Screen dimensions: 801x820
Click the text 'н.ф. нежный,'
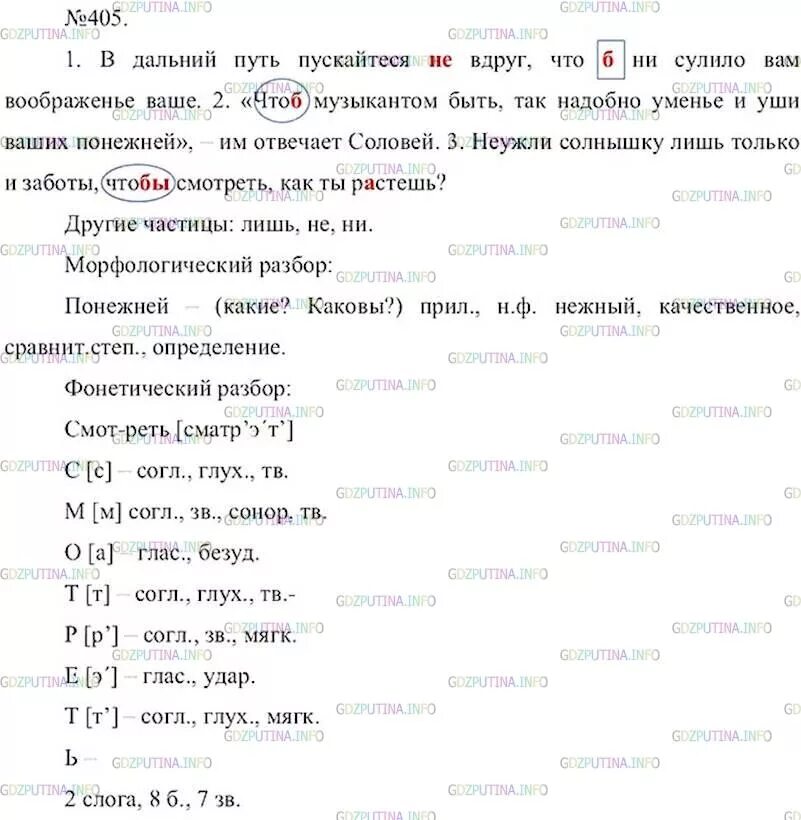pos(569,306)
